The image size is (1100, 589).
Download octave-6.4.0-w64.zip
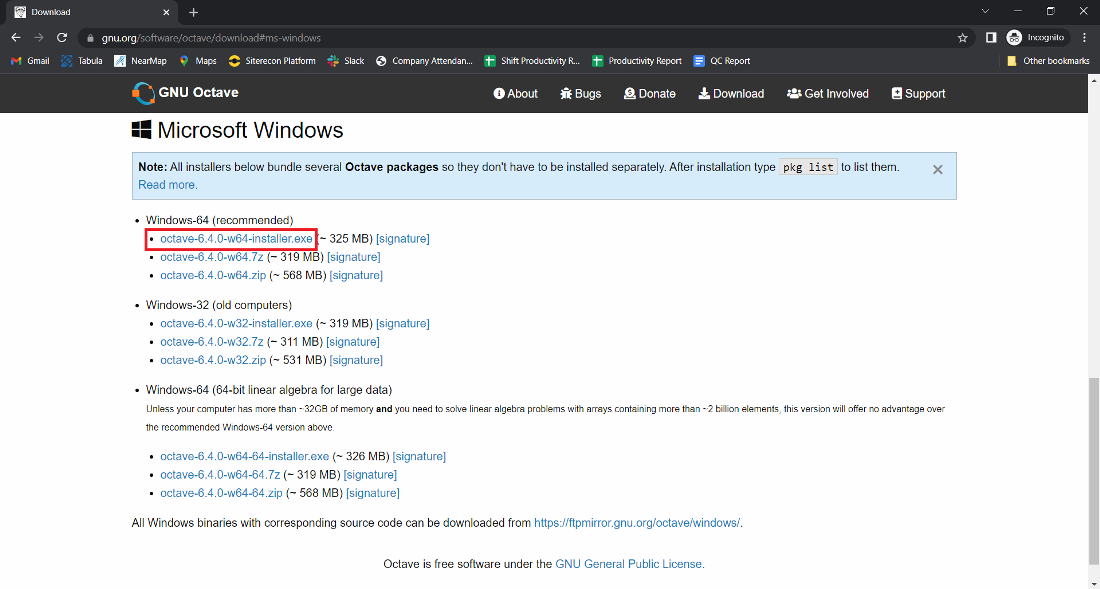213,276
